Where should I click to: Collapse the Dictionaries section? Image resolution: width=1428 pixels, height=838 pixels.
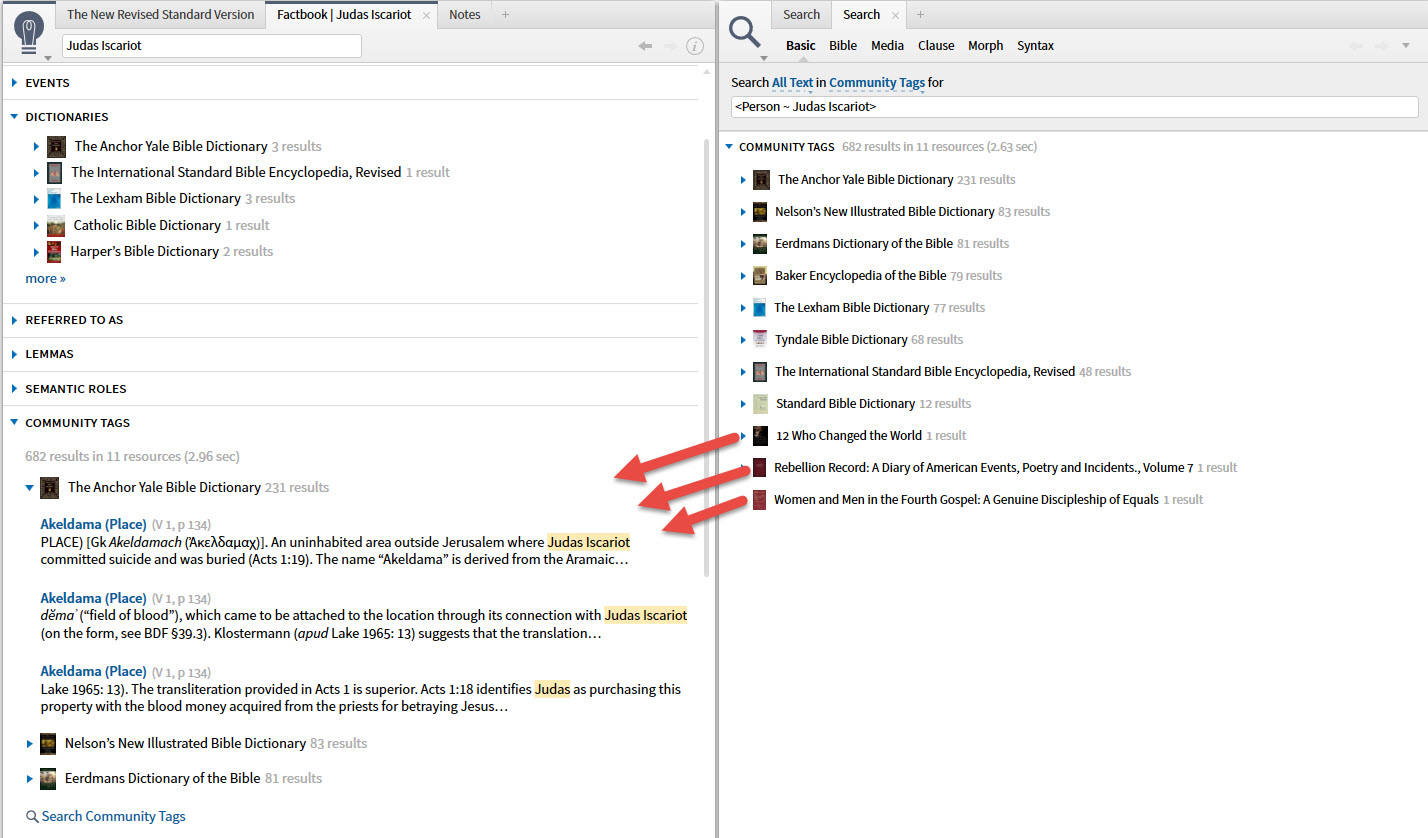point(15,117)
